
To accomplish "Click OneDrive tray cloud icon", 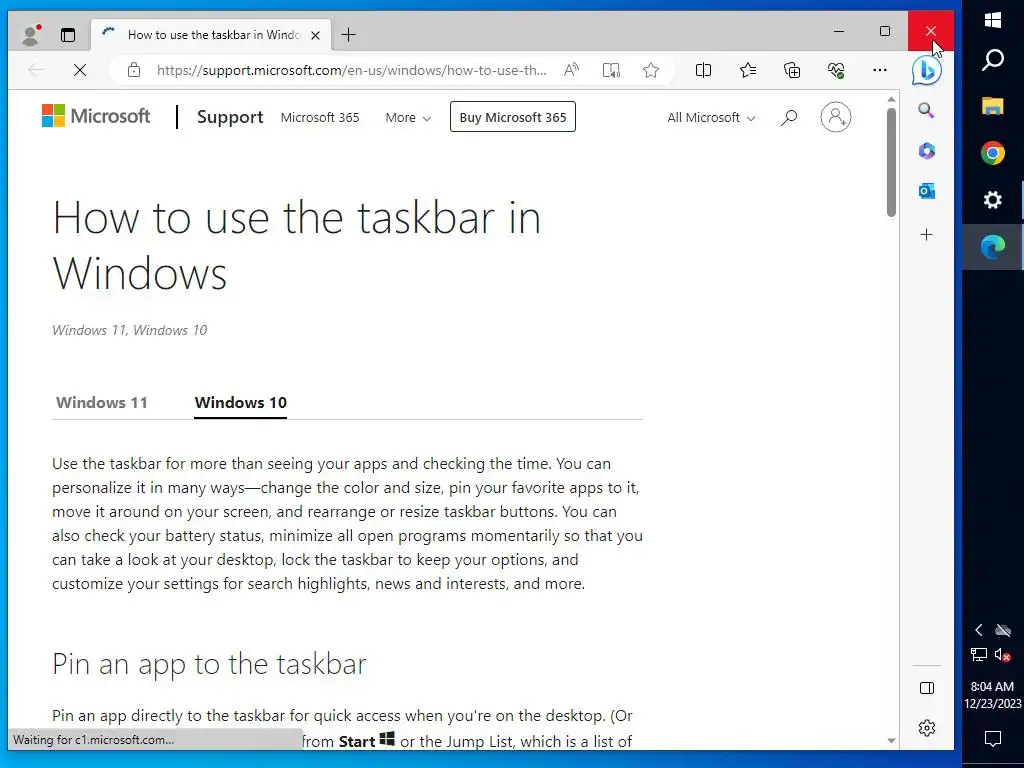I will [1003, 630].
